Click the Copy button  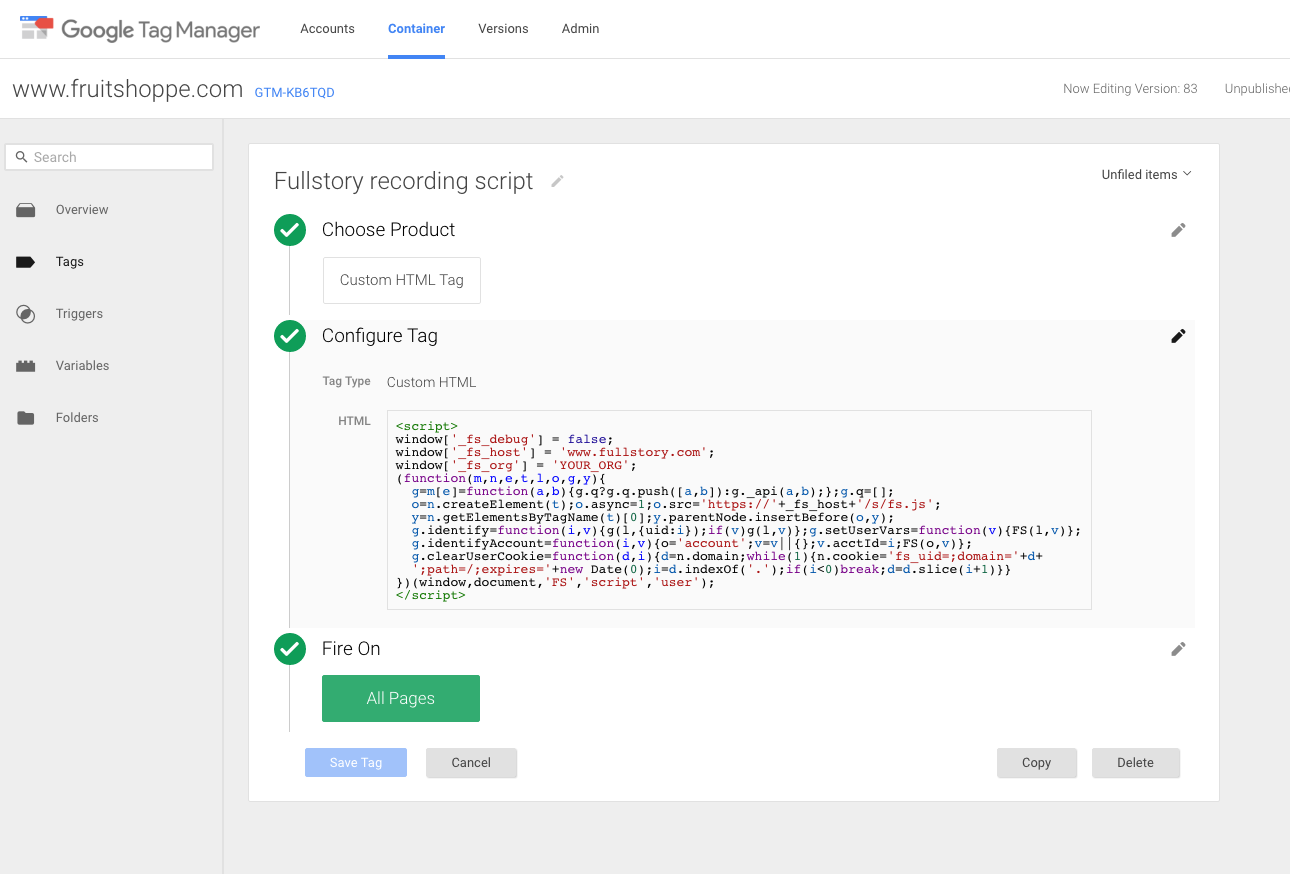1036,763
